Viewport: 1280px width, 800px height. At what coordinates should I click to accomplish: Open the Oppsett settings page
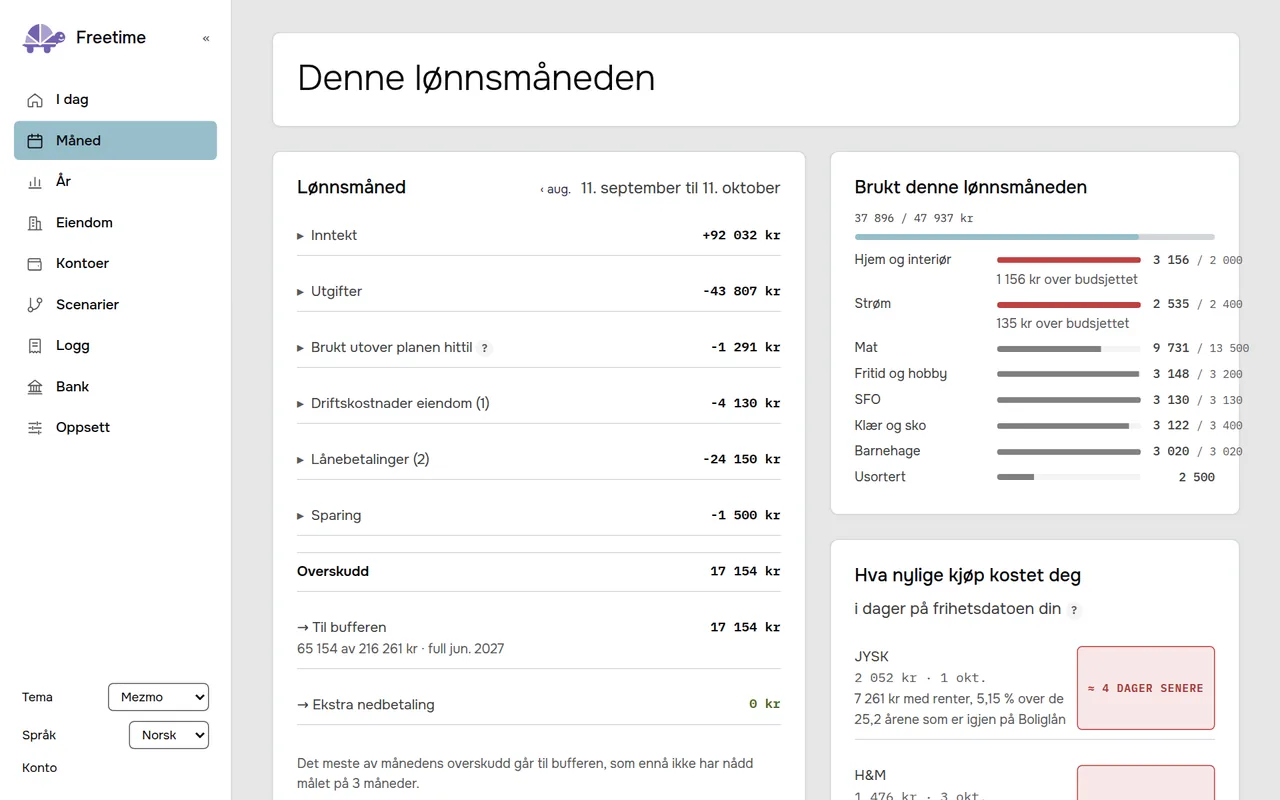(x=115, y=428)
